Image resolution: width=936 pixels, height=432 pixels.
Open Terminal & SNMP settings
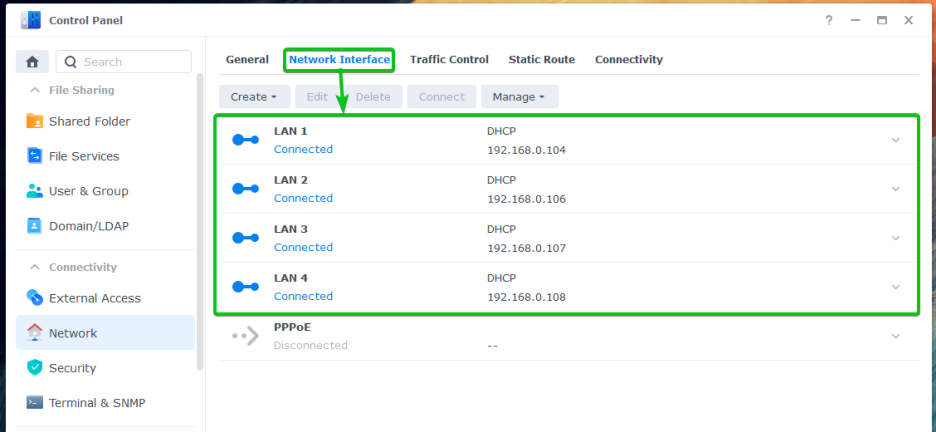tap(96, 403)
